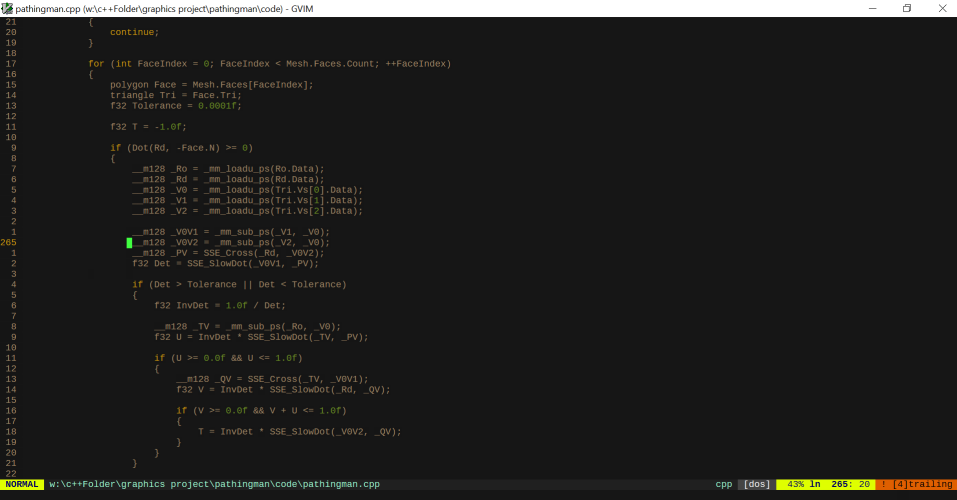The width and height of the screenshot is (957, 500).
Task: Click the '_V1 = _mm_loadu_ps(Tri.Vs[1].Data)' line
Action: (x=247, y=200)
